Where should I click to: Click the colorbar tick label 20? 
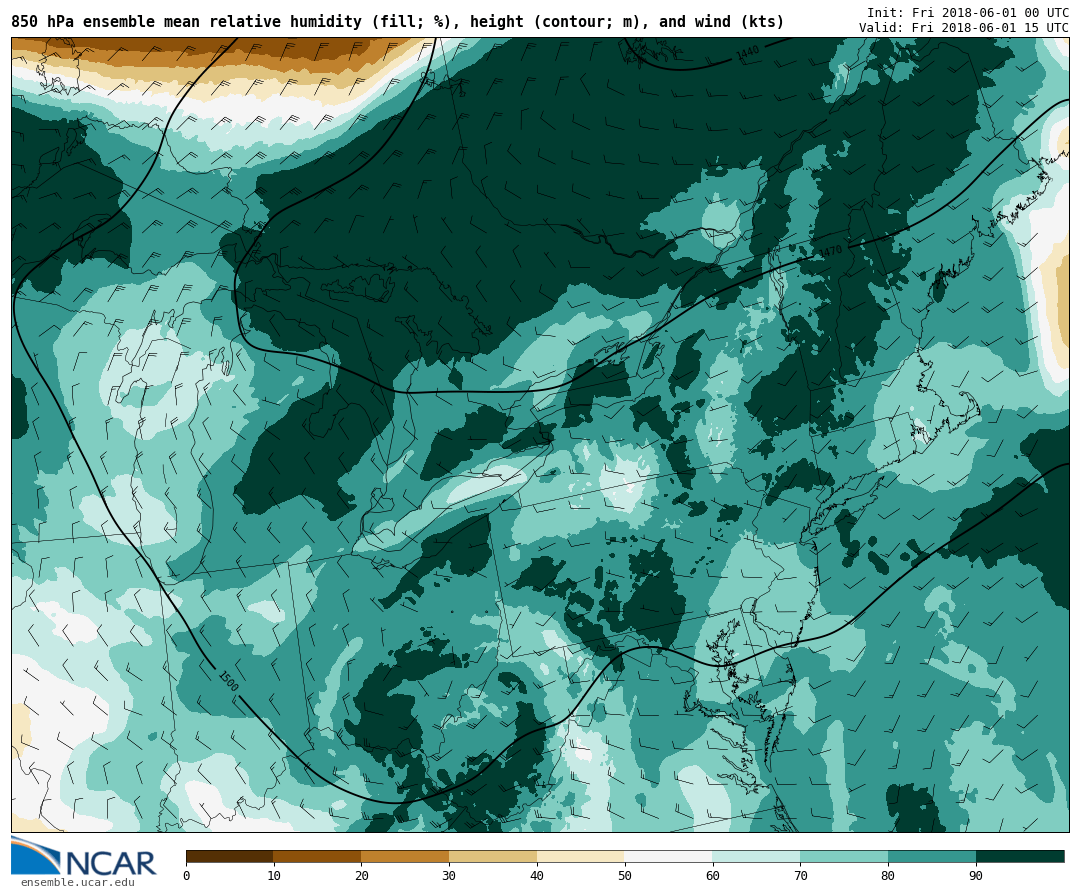[x=362, y=876]
